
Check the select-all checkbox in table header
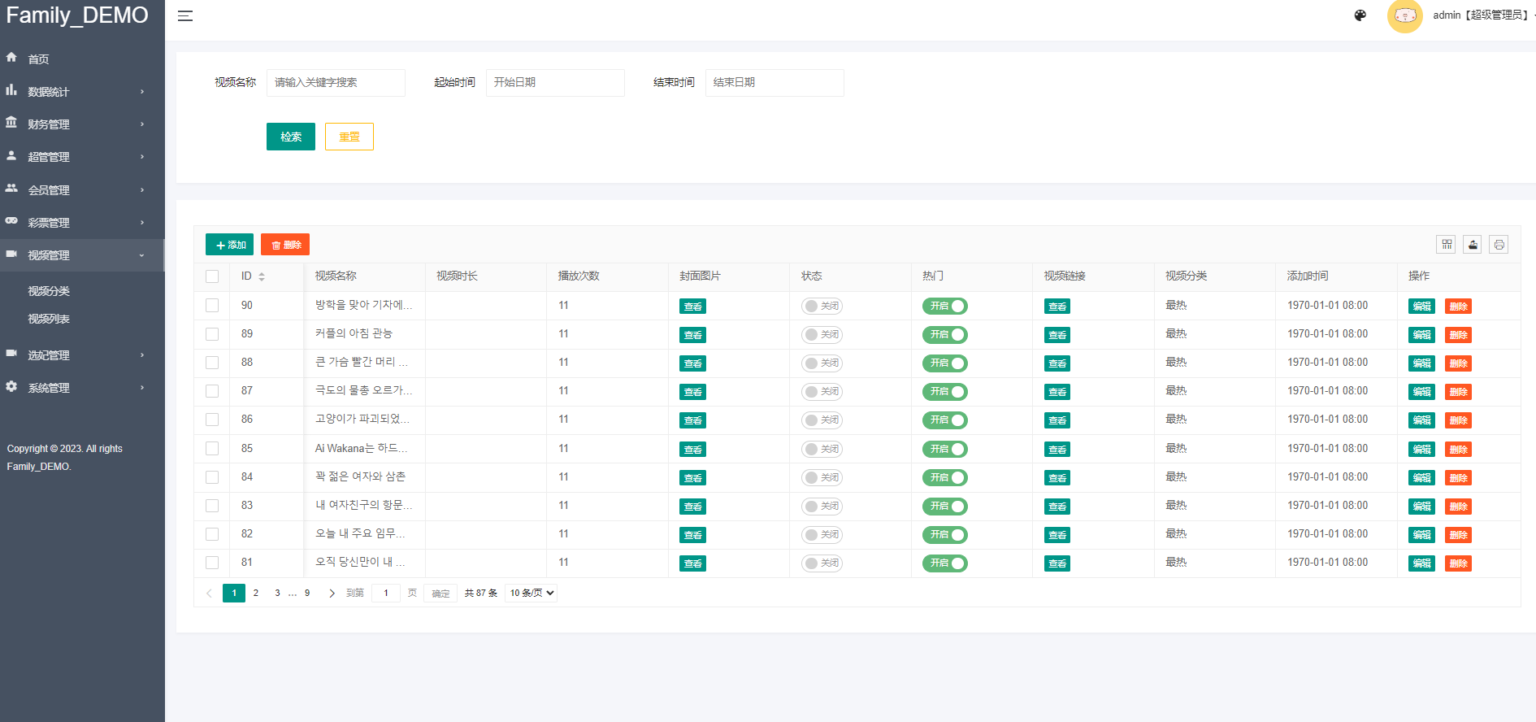212,277
